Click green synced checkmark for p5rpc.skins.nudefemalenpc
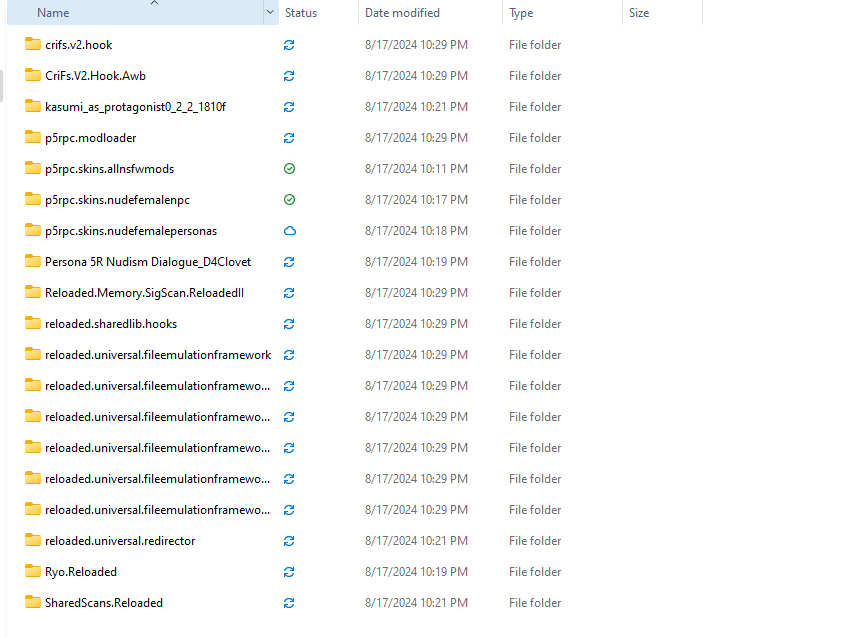This screenshot has width=853, height=638. pos(289,200)
